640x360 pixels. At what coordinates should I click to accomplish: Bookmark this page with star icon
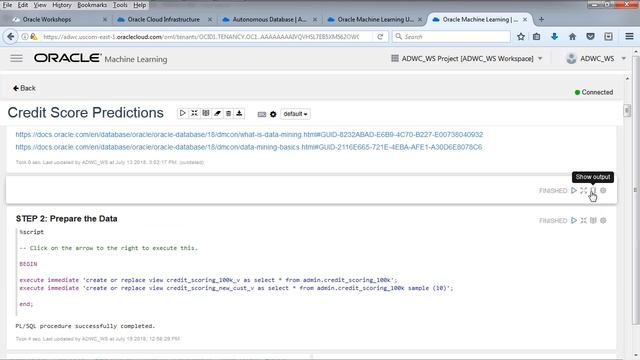tap(521, 37)
